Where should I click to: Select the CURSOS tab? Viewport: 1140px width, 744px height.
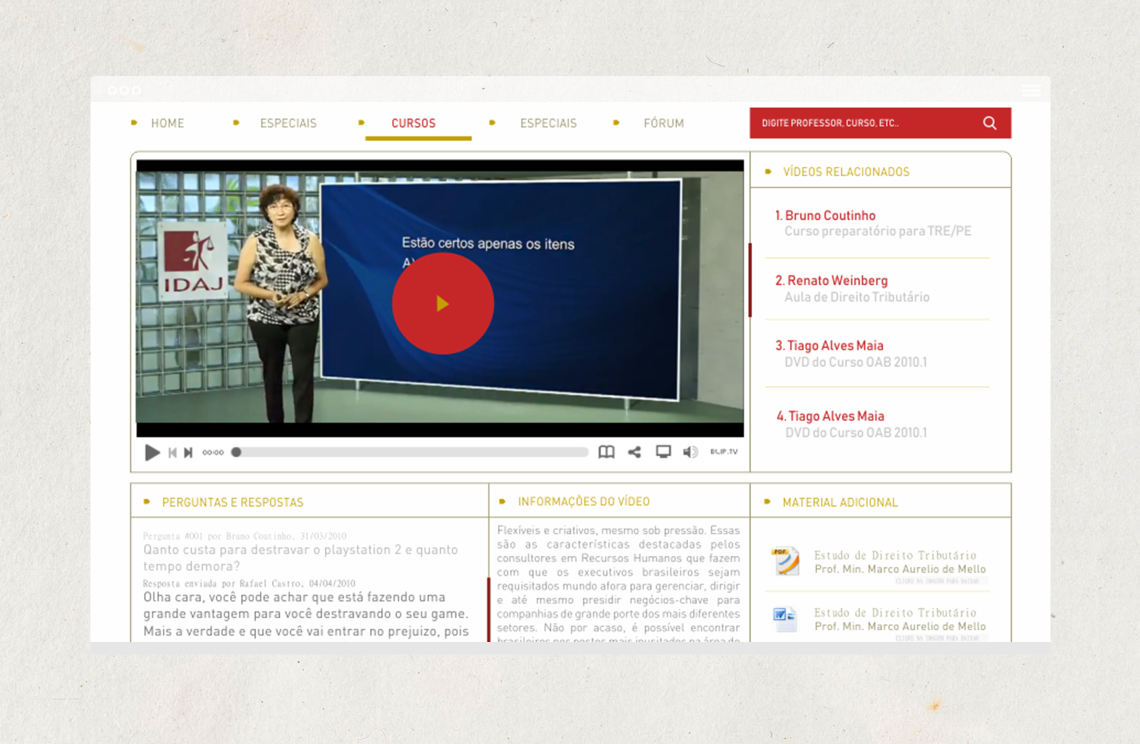coord(413,123)
